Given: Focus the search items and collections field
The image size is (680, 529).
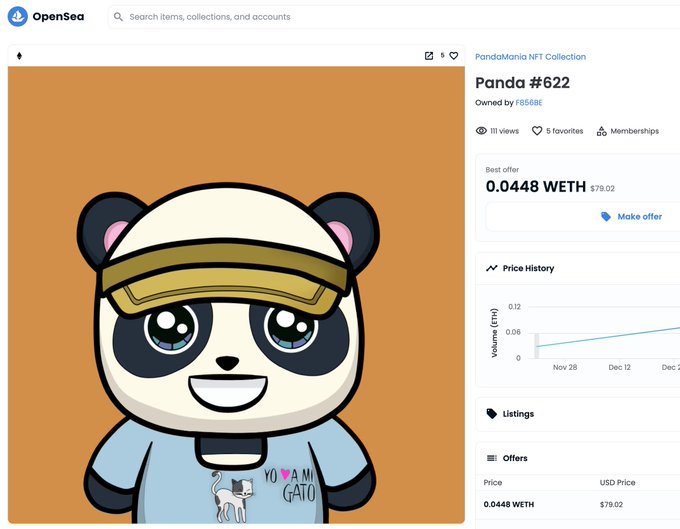Looking at the screenshot, I should (394, 17).
